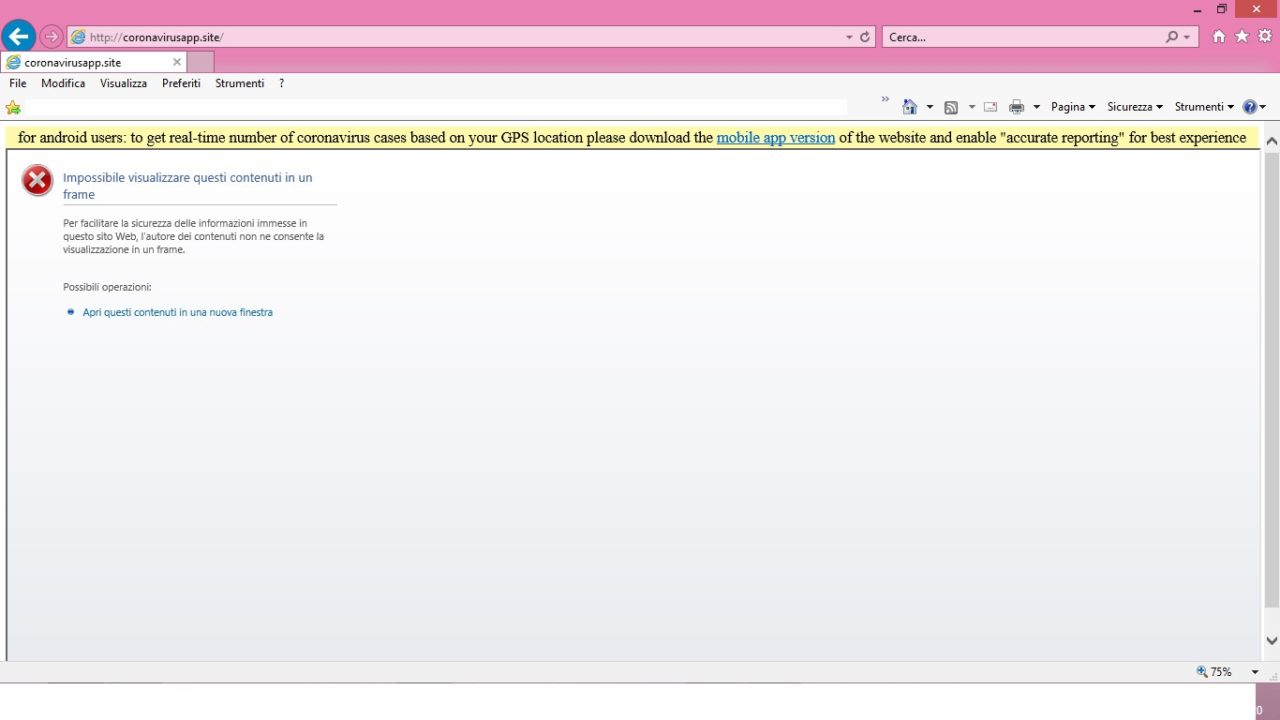Open the Read mail icon
The width and height of the screenshot is (1280, 720).
tap(989, 106)
